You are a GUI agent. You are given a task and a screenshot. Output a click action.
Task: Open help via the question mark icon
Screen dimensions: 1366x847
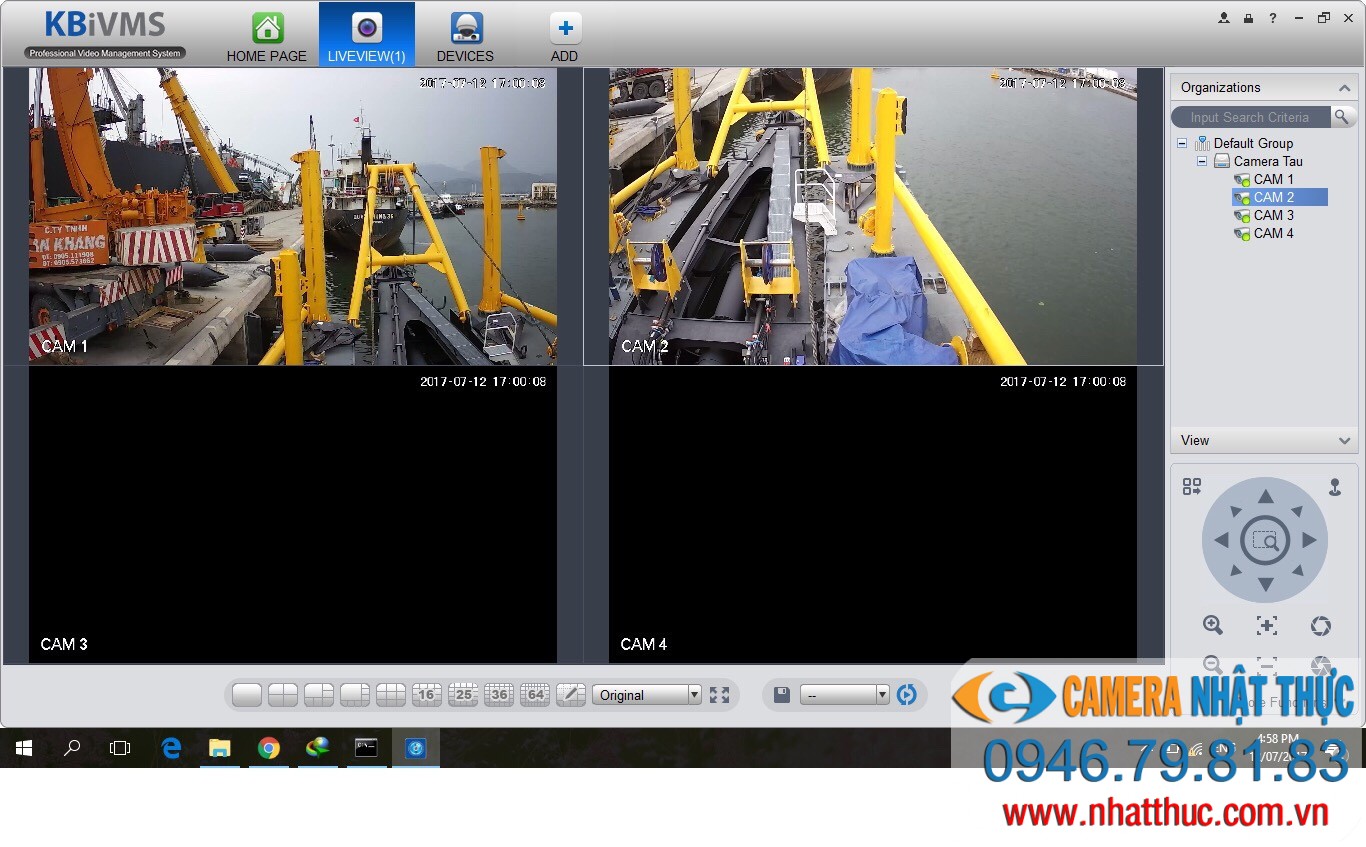[1273, 18]
